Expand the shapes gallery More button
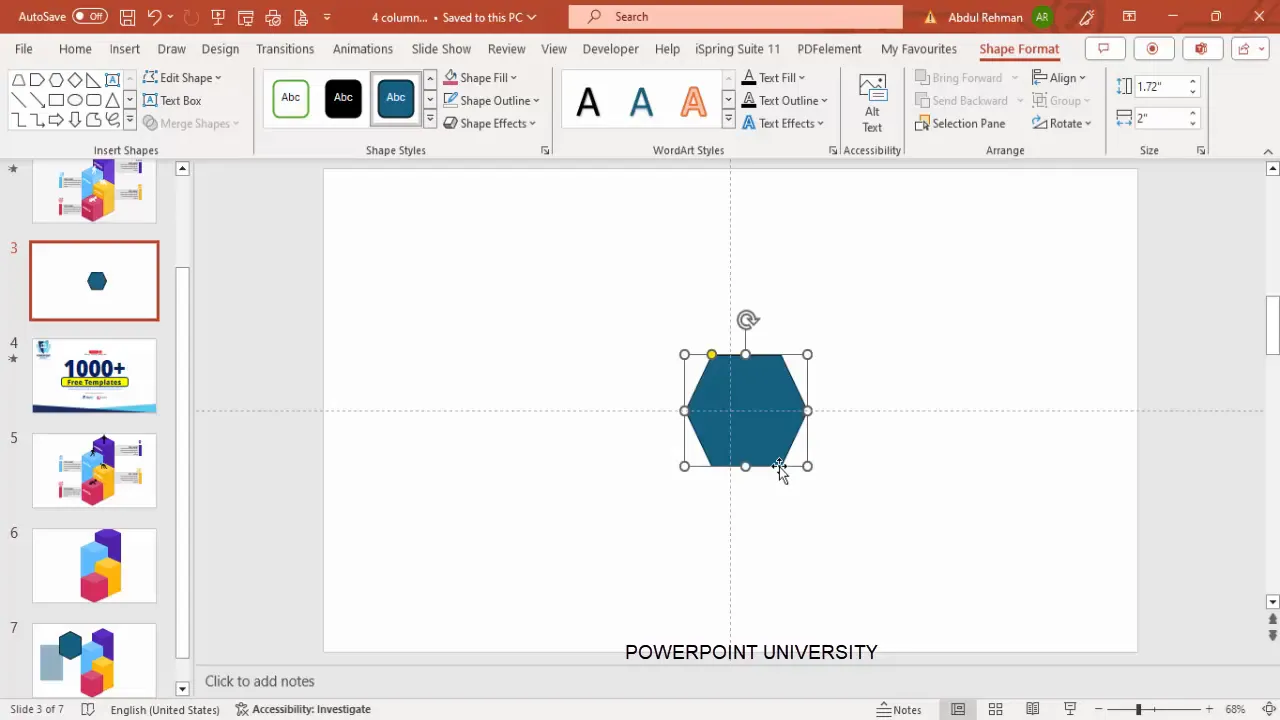1280x720 pixels. pos(130,120)
